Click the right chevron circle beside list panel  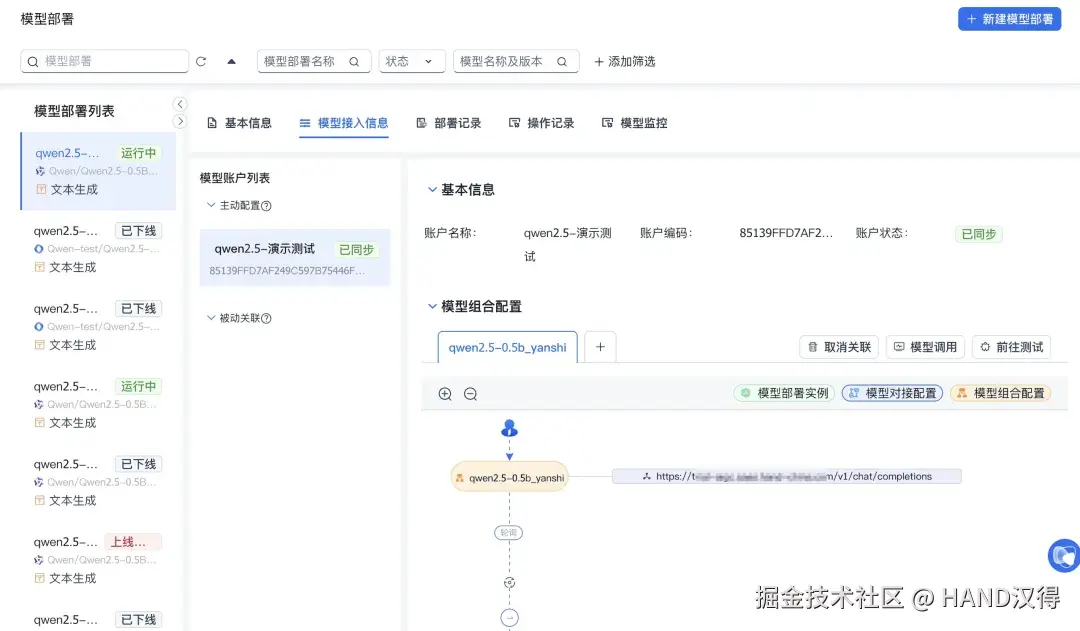click(180, 121)
